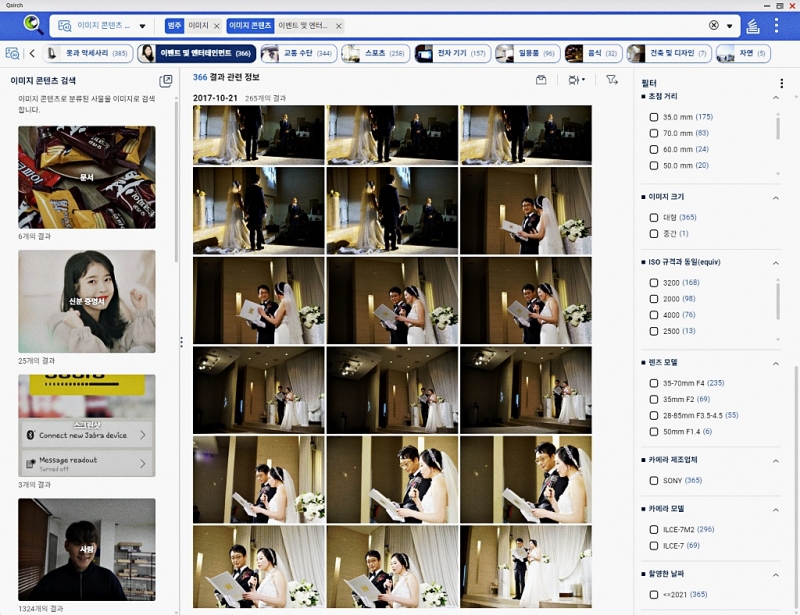Collapse the 렌즈 모델 filter section

tap(776, 362)
